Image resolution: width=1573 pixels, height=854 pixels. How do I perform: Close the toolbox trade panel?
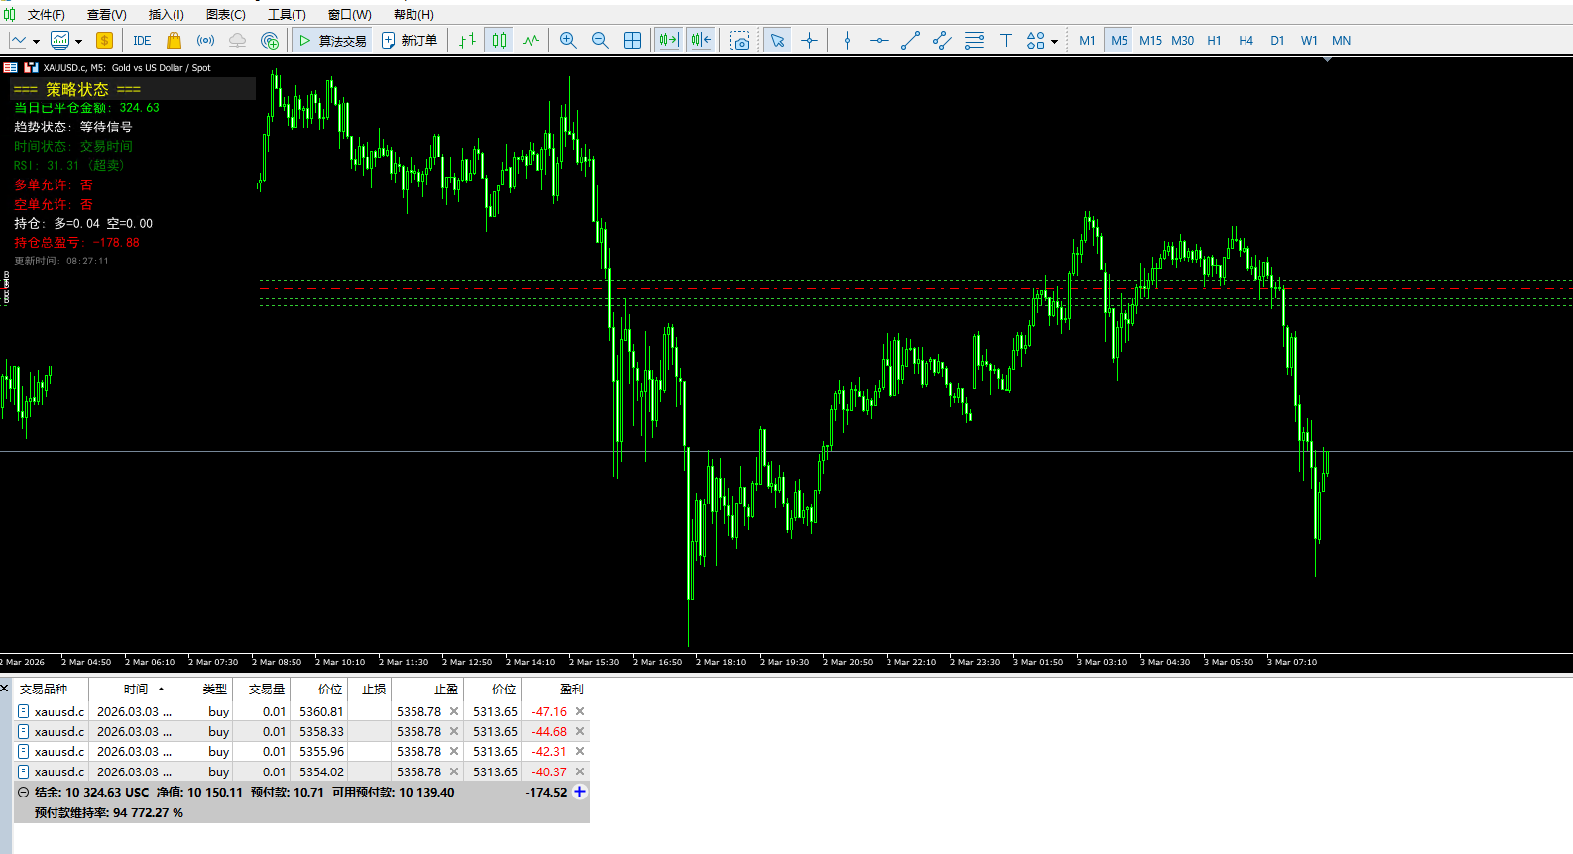point(5,688)
